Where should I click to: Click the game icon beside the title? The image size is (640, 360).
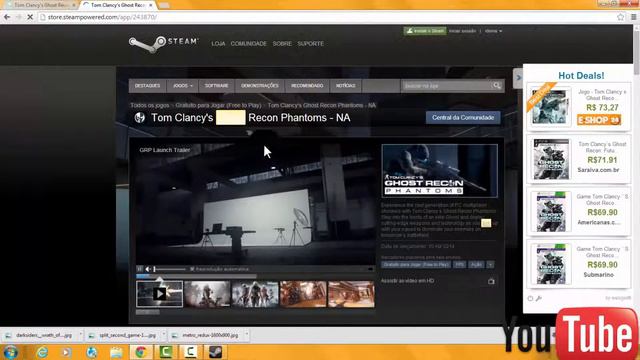[140, 118]
